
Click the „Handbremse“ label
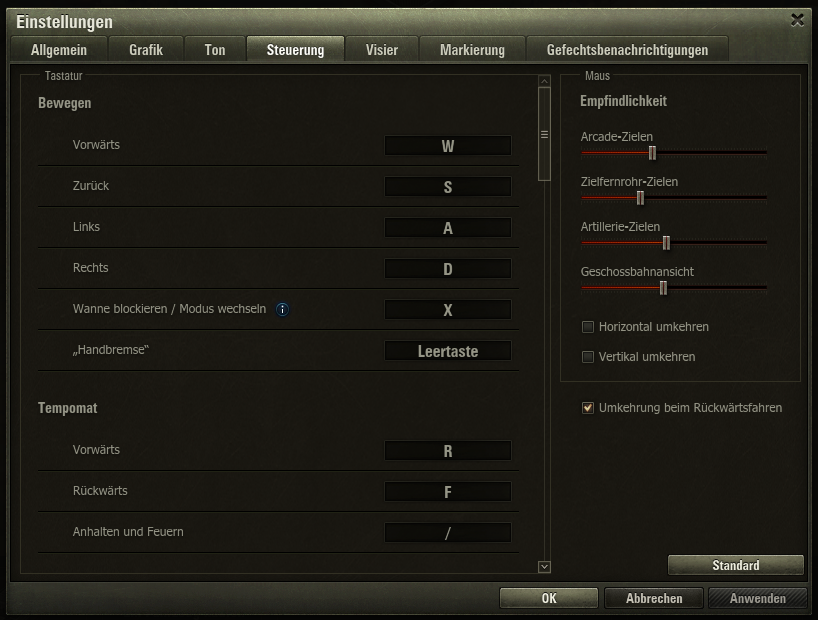tap(111, 350)
